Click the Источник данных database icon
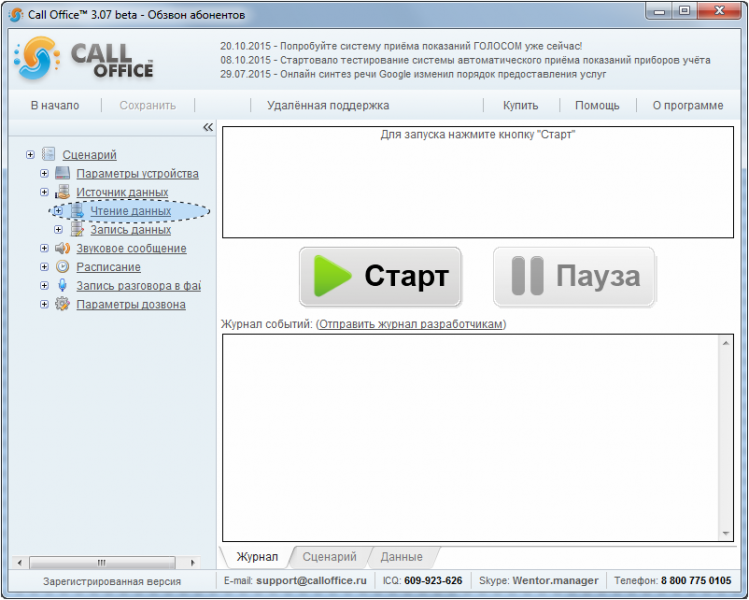 tap(63, 192)
